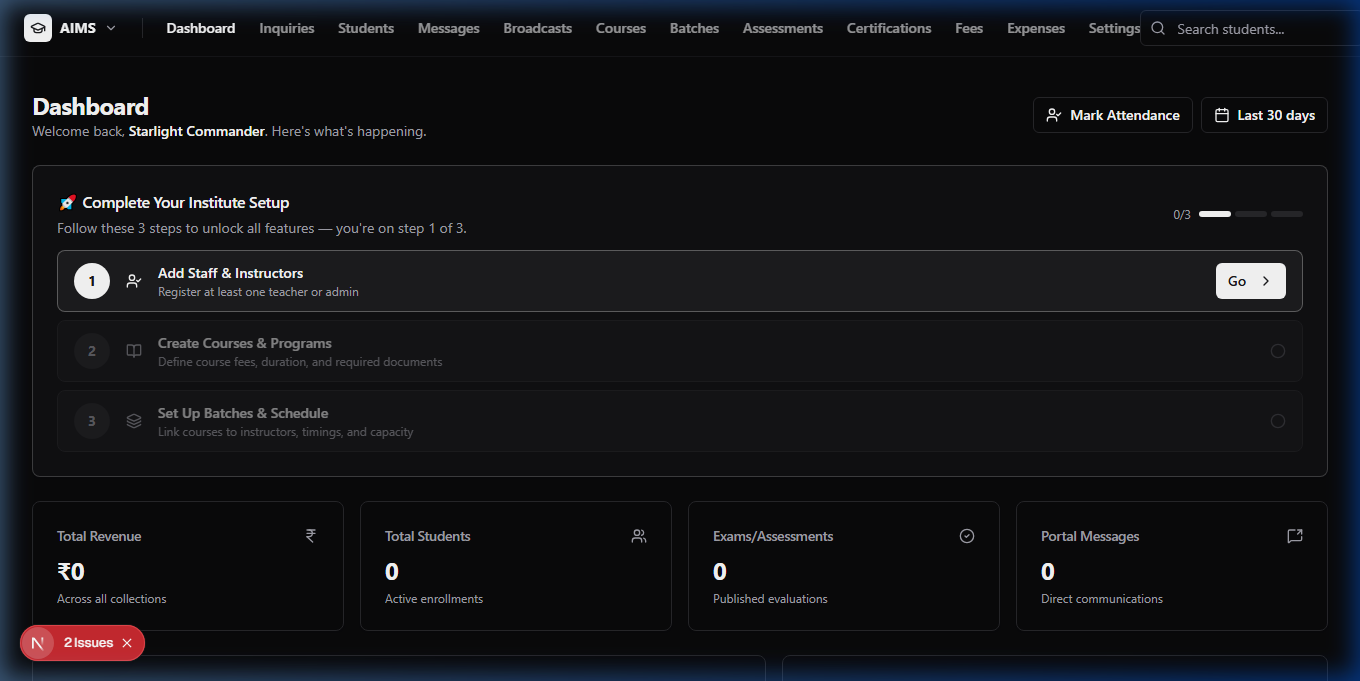Click the book icon beside Create Courses & Programs
The image size is (1360, 681).
(x=134, y=351)
